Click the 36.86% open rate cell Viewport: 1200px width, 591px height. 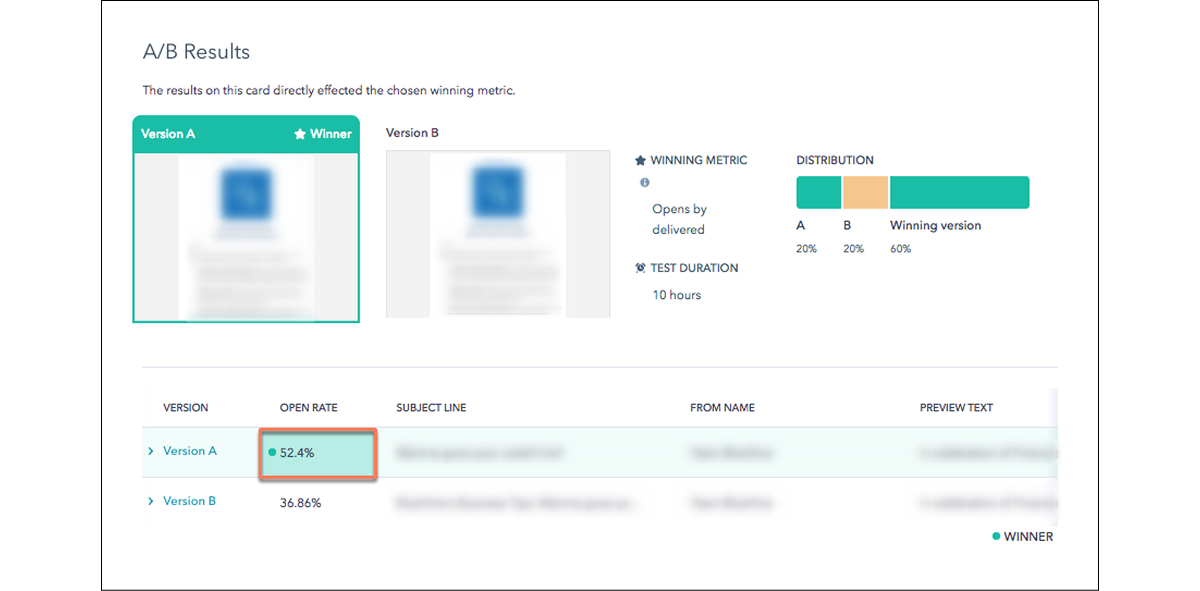[x=300, y=503]
